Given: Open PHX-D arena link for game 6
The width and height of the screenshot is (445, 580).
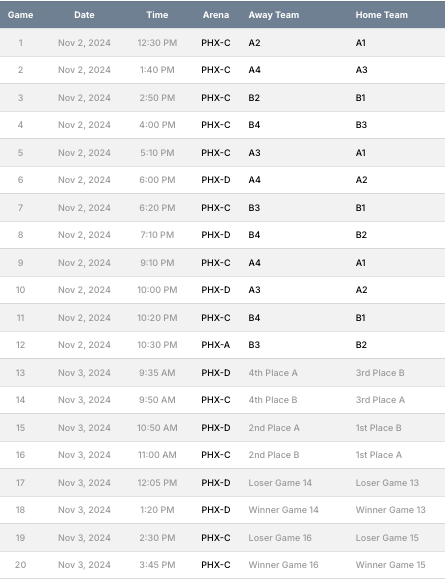Looking at the screenshot, I should tap(216, 180).
